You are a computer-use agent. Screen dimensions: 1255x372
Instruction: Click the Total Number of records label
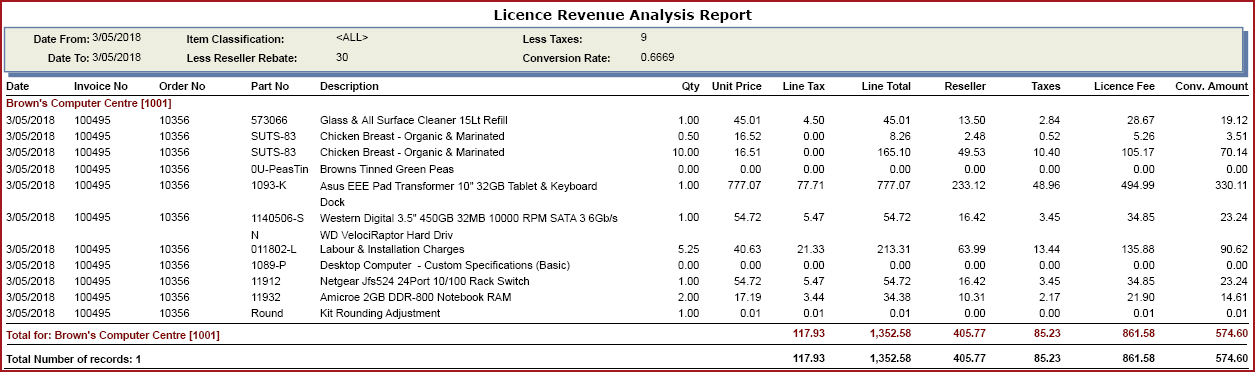74,358
